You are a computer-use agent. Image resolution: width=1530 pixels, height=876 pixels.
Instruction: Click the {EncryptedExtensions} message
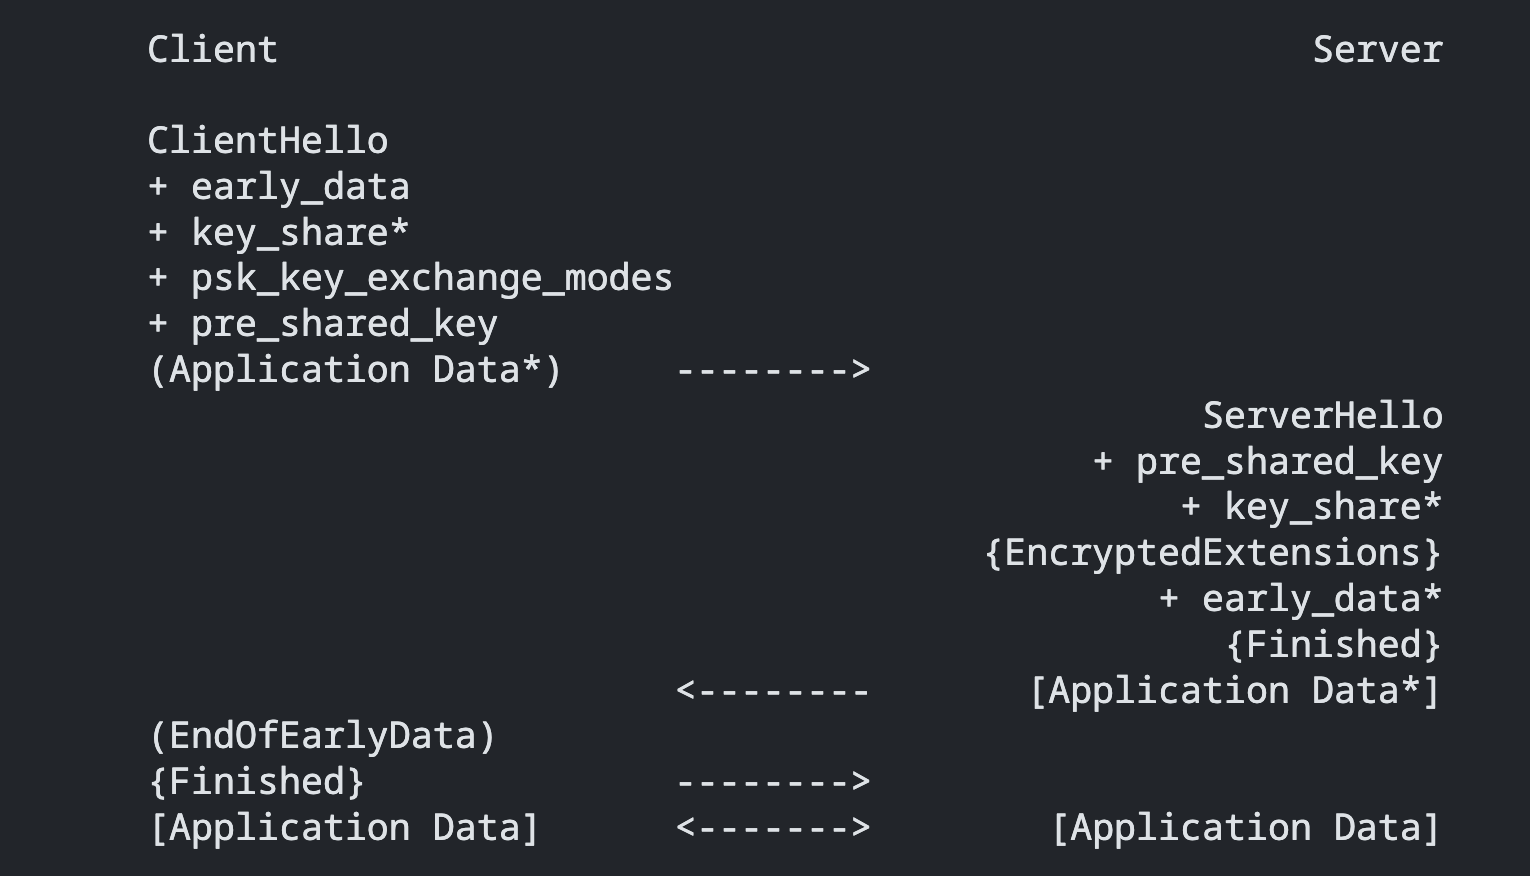1213,553
